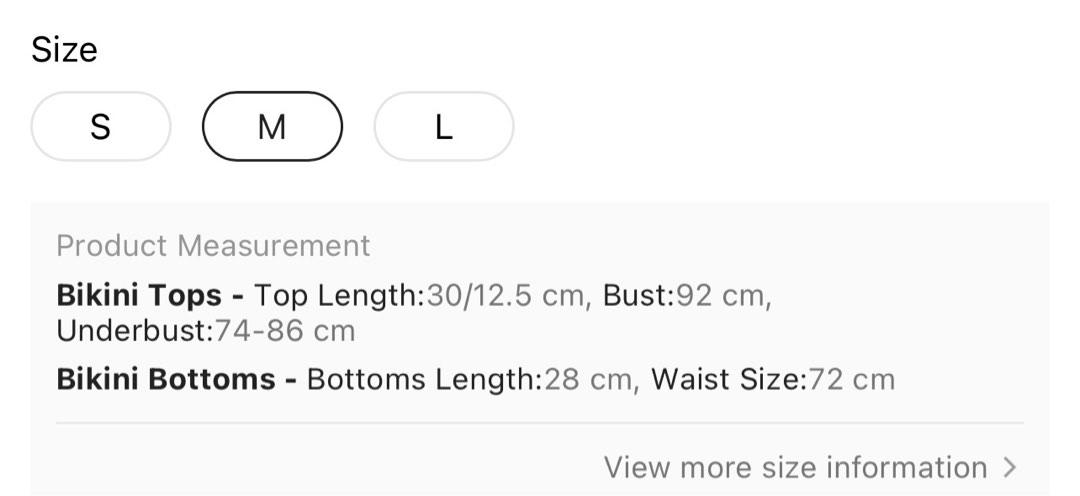The height and width of the screenshot is (496, 1080).
Task: Click the Waist Size value 72 cm
Action: point(851,380)
